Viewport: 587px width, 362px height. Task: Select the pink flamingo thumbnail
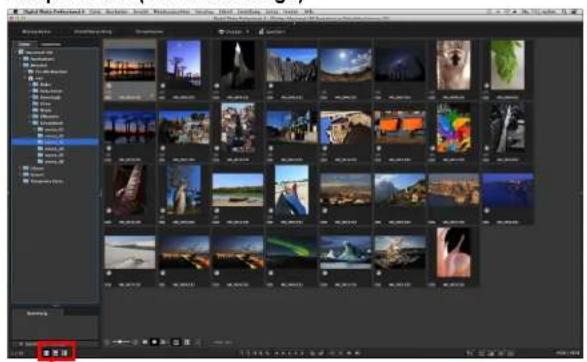click(x=453, y=253)
